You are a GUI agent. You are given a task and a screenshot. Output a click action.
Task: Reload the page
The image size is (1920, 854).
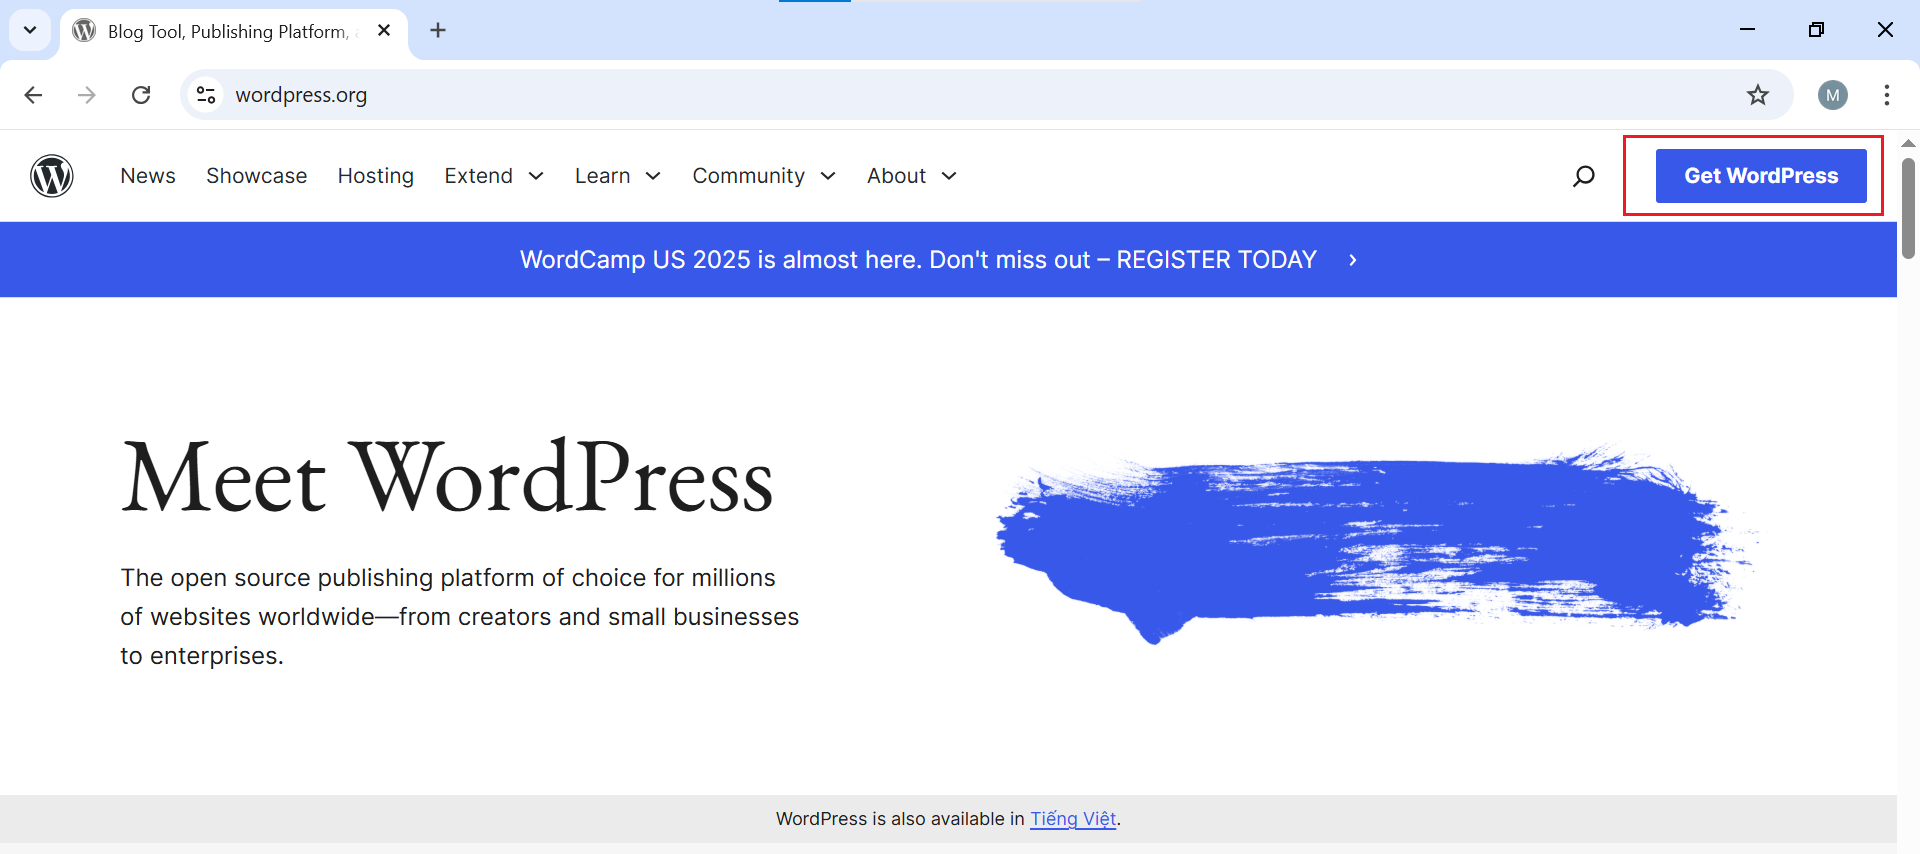[x=141, y=95]
